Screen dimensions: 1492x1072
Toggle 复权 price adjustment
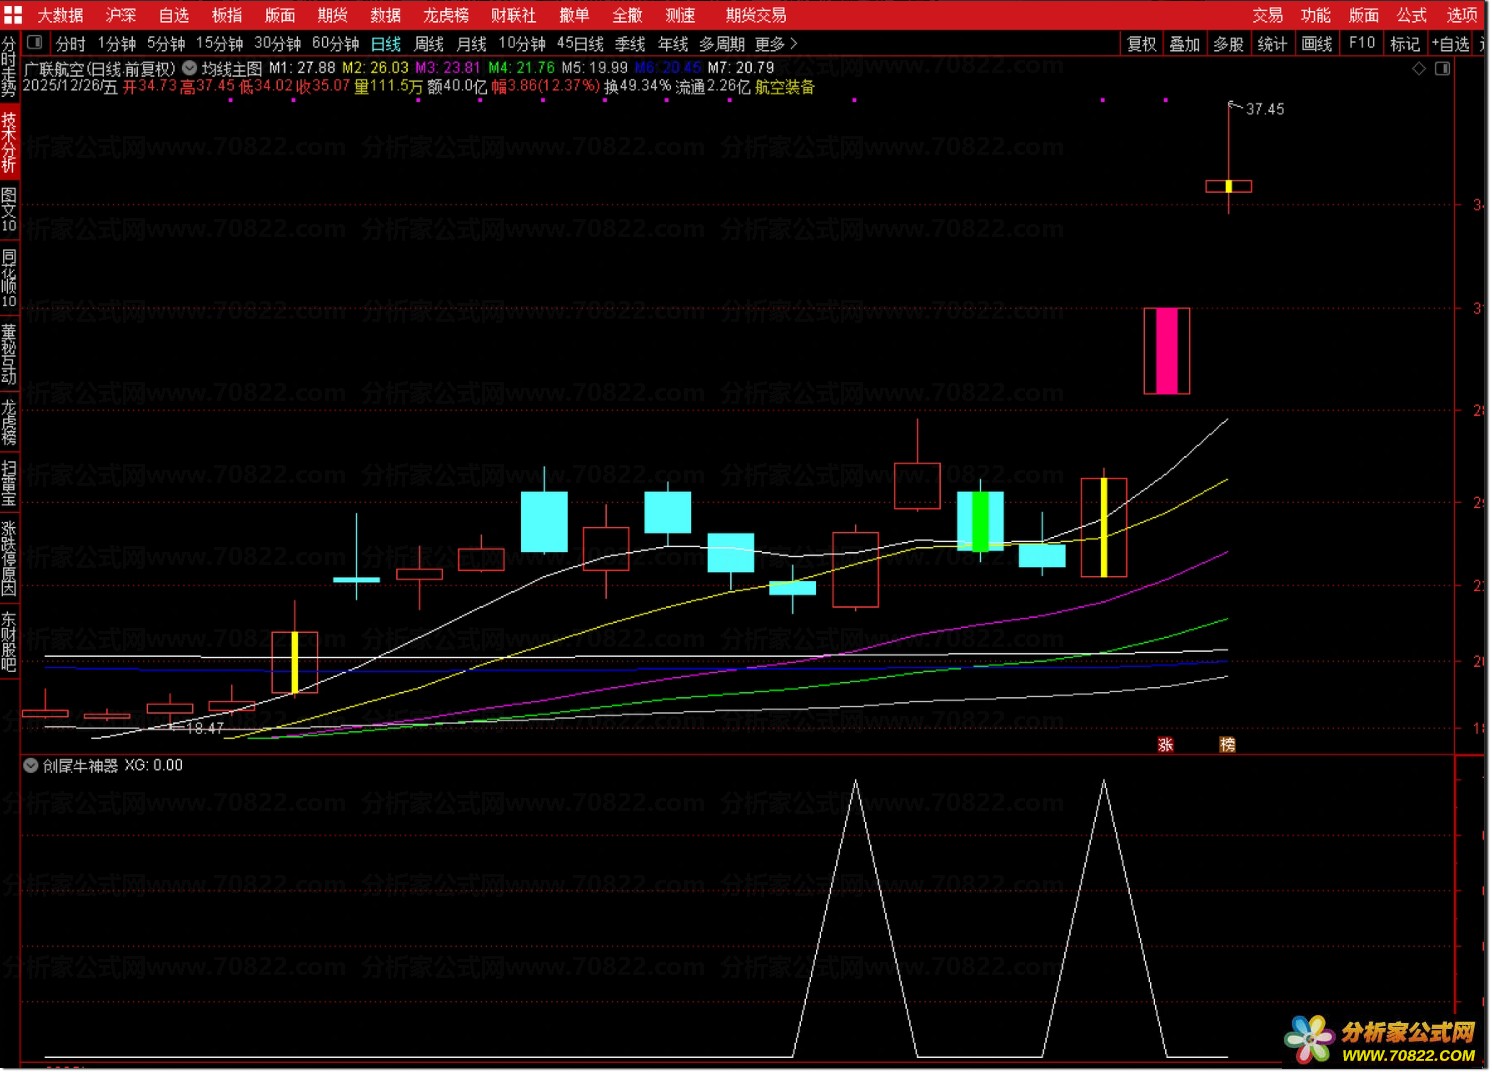click(x=1141, y=43)
